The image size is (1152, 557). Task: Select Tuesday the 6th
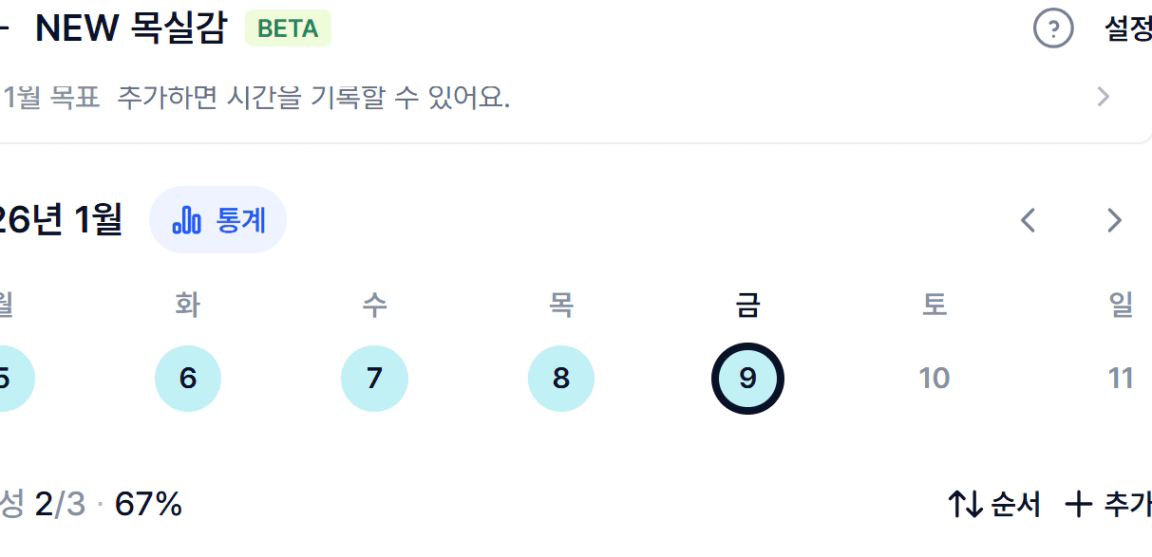188,378
